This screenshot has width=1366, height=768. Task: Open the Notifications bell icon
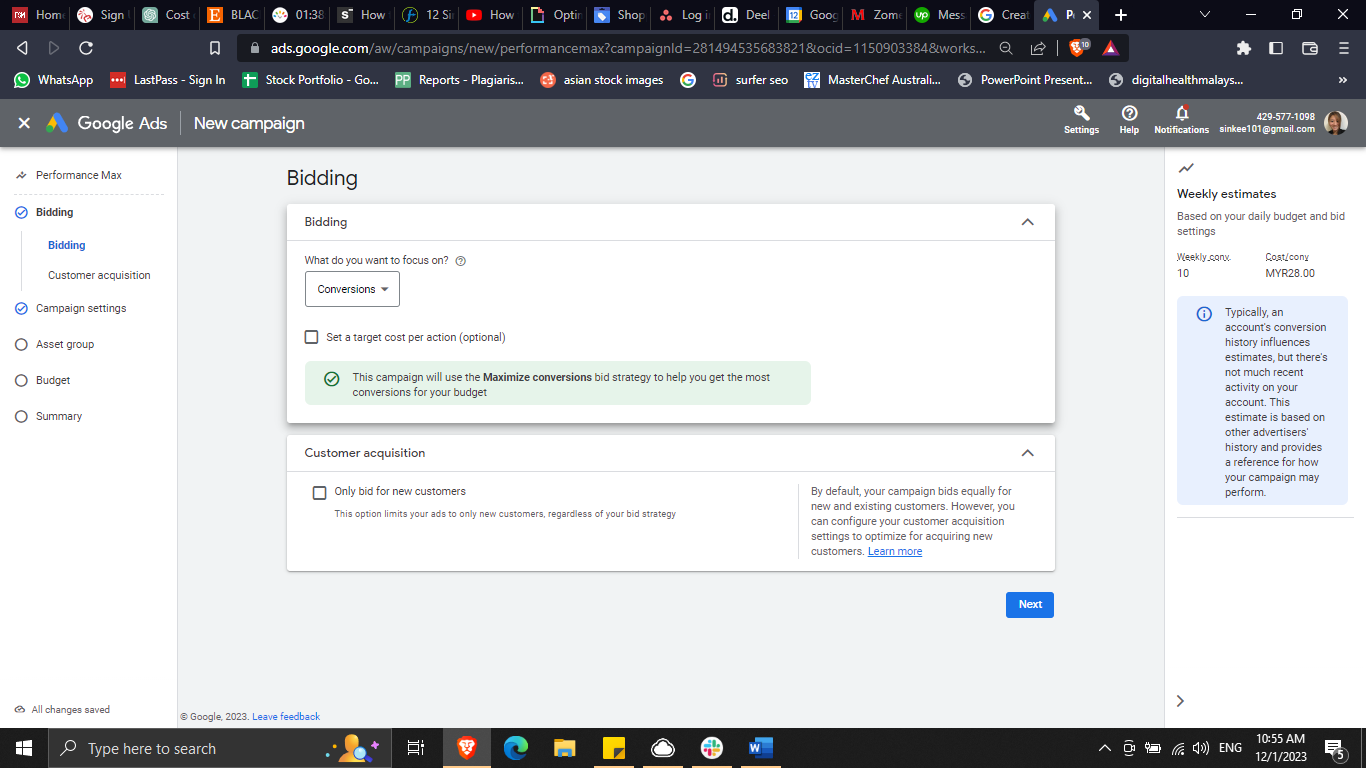1181,114
